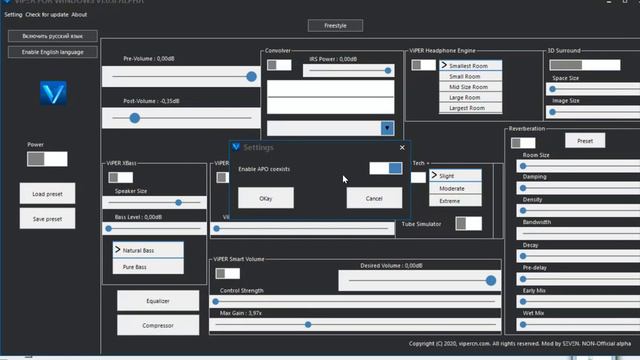This screenshot has width=640, height=360.
Task: Toggle the main Power switch
Action: point(47,159)
